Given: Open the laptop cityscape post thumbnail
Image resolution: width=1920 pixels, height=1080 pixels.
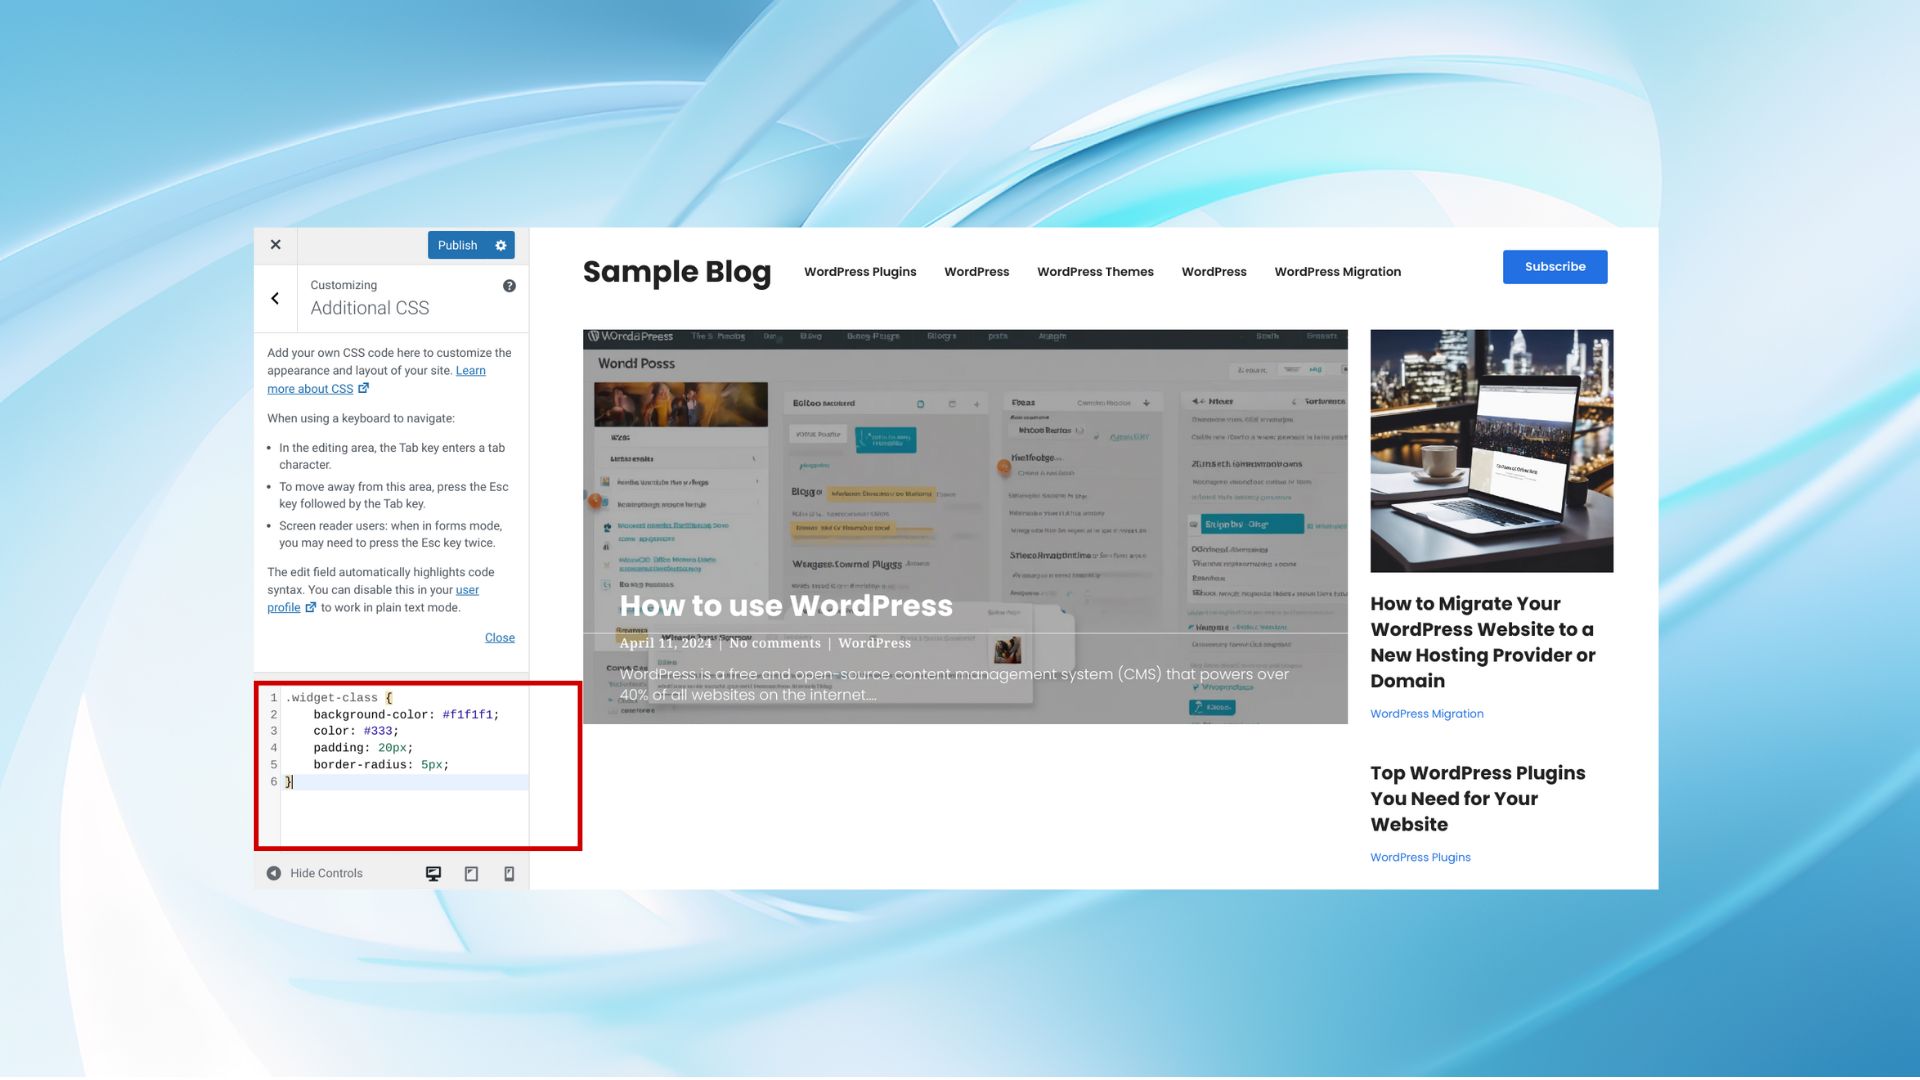Looking at the screenshot, I should click(1491, 451).
